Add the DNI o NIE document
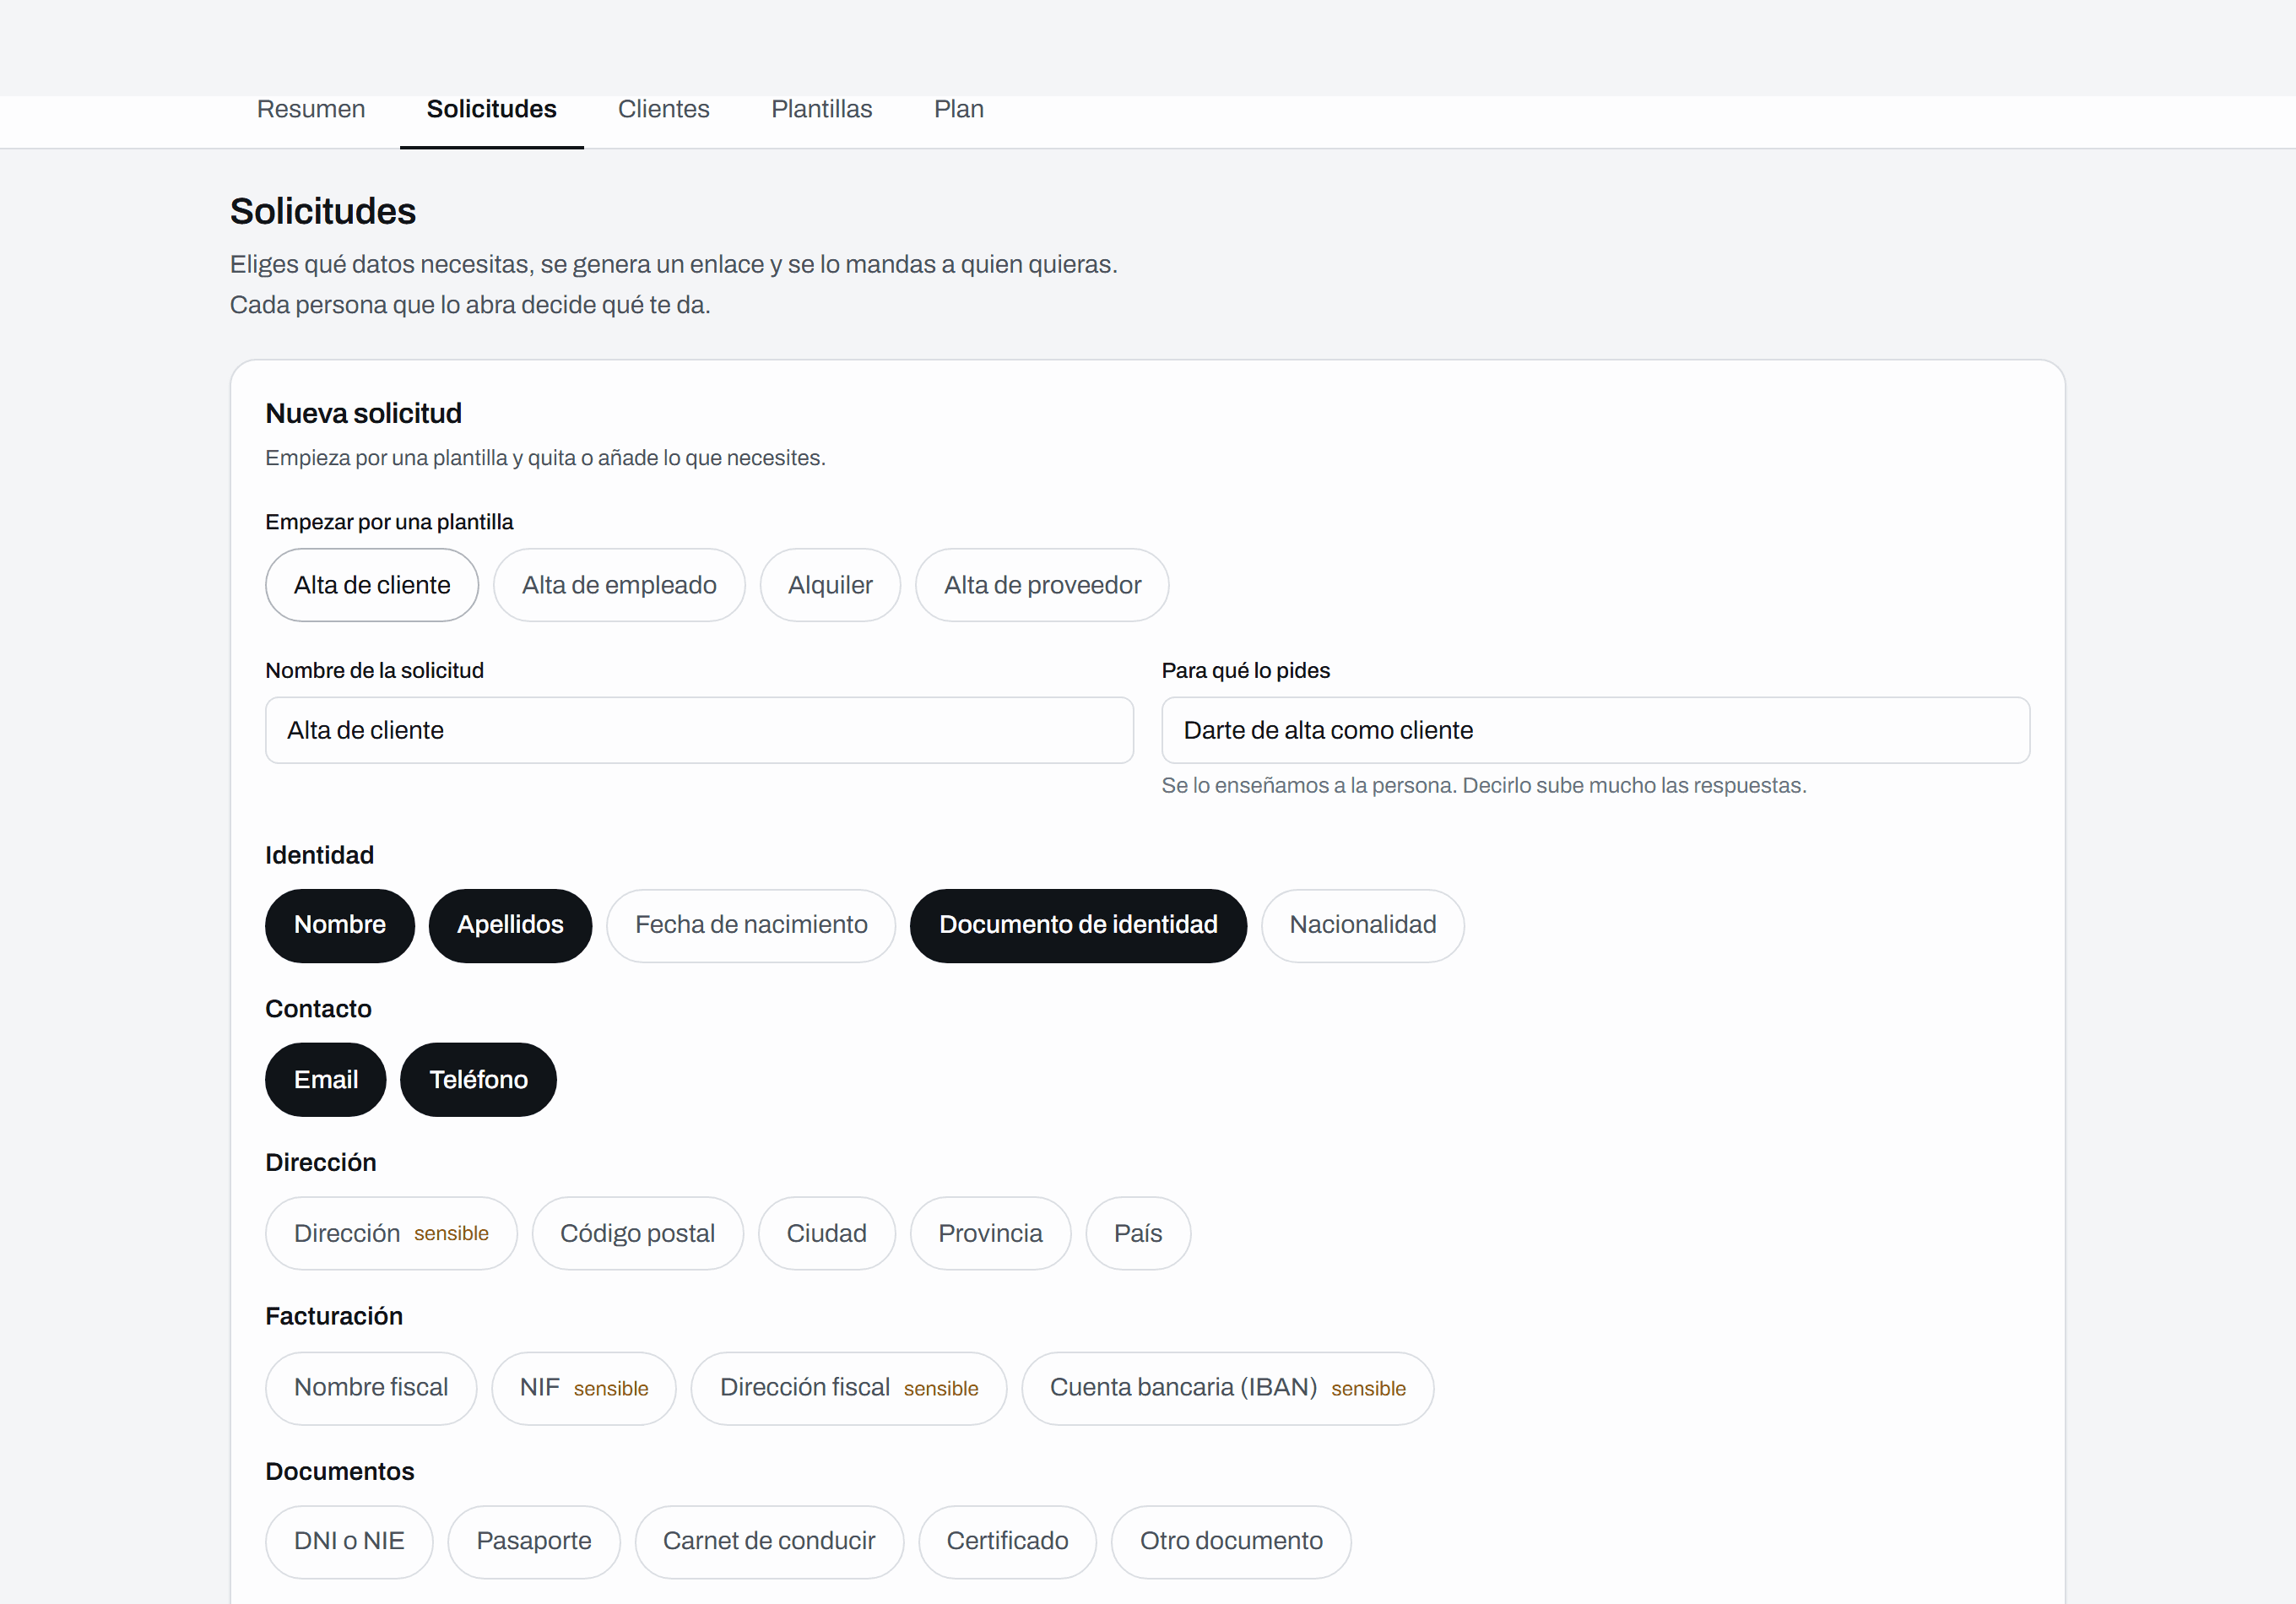Viewport: 2296px width, 1604px height. pos(349,1541)
